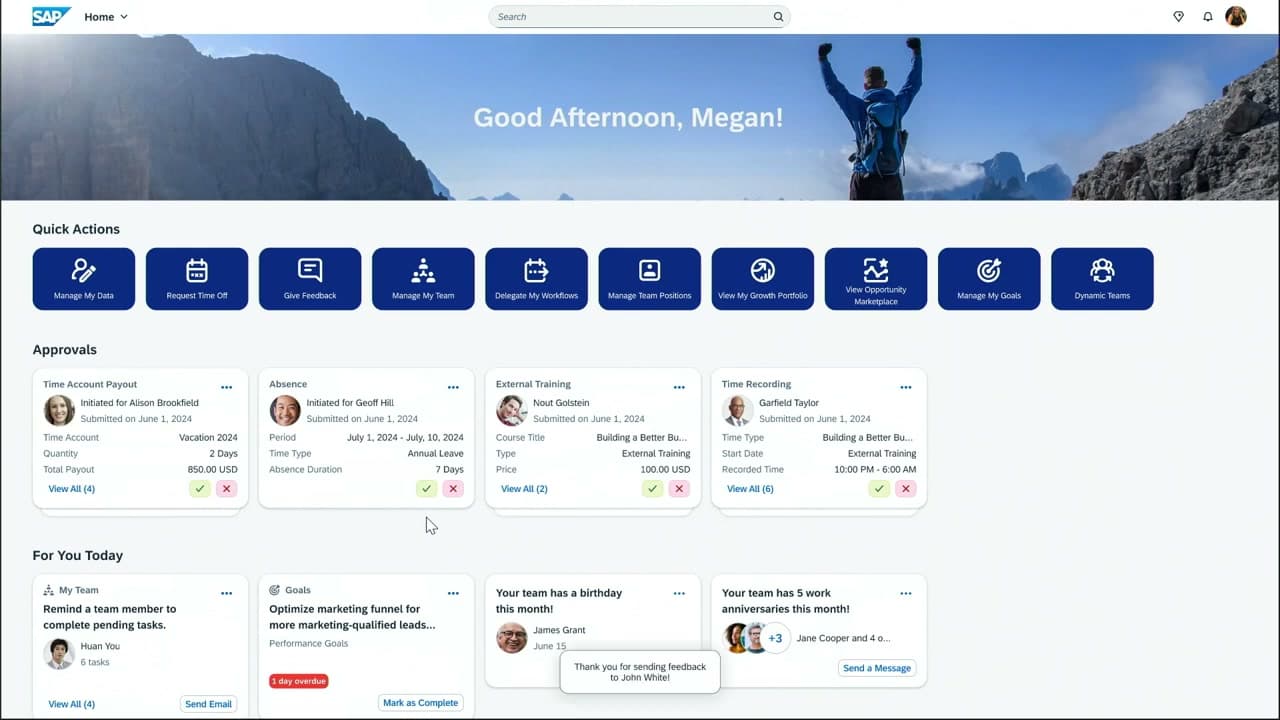
Task: Click the SAP logo
Action: (x=51, y=16)
